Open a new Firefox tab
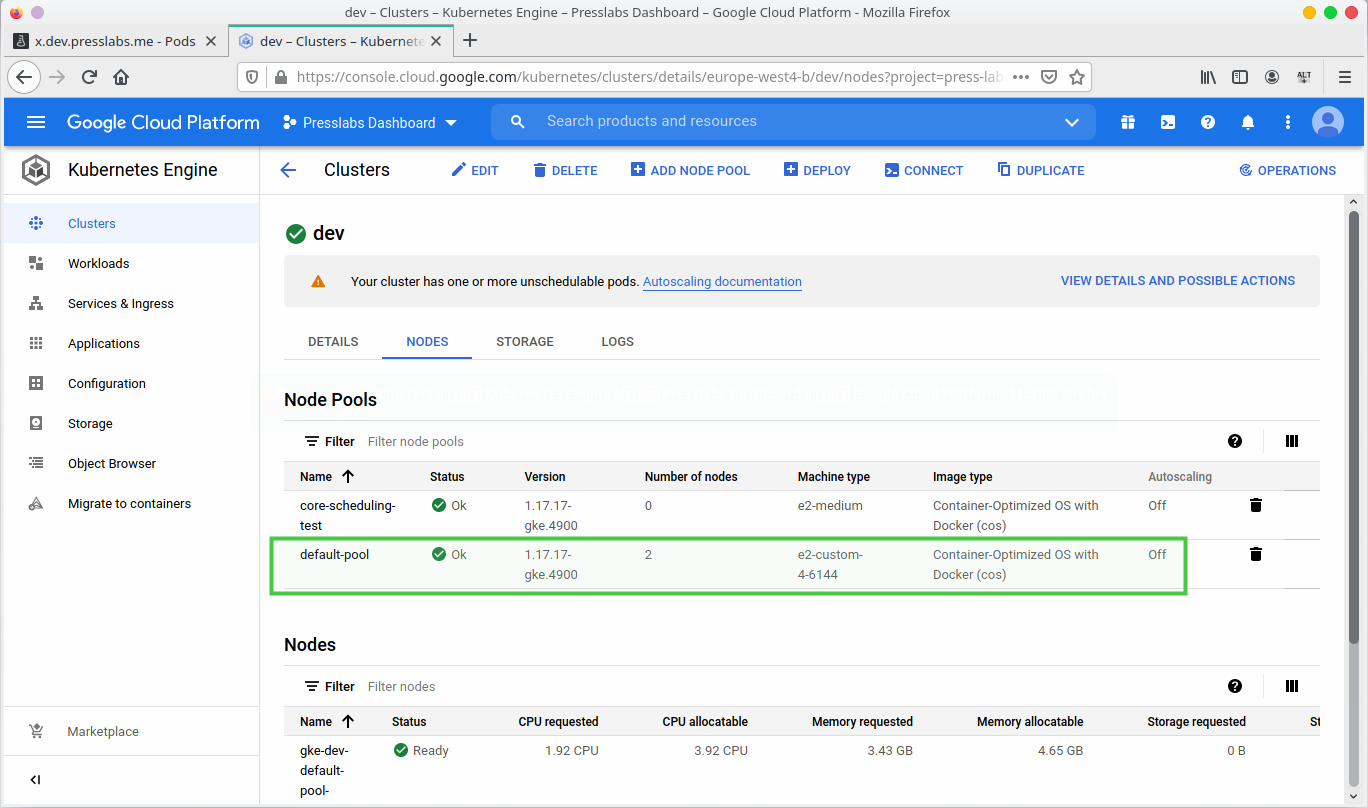Image resolution: width=1368 pixels, height=808 pixels. [470, 40]
